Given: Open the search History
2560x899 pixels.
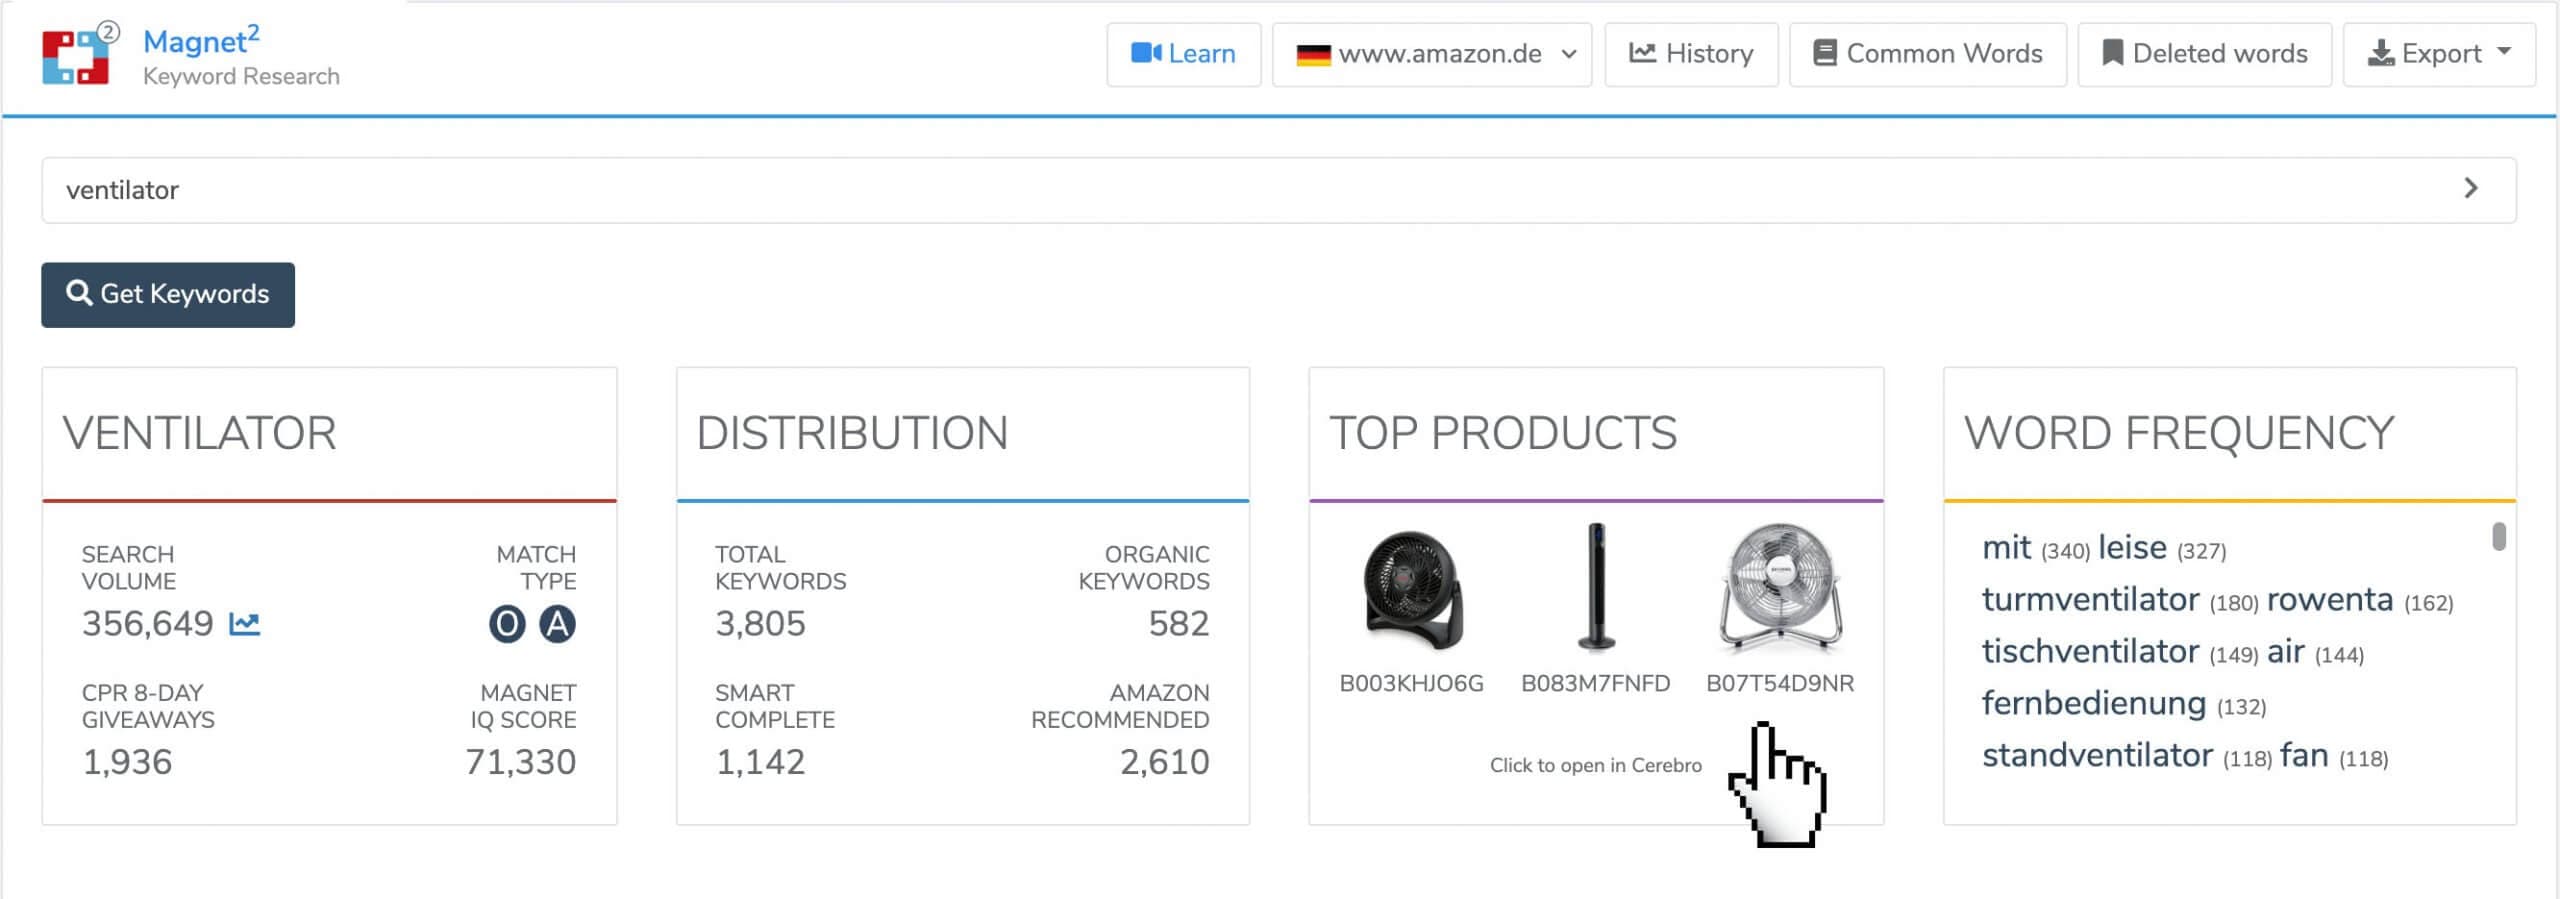Looking at the screenshot, I should click(x=1691, y=54).
